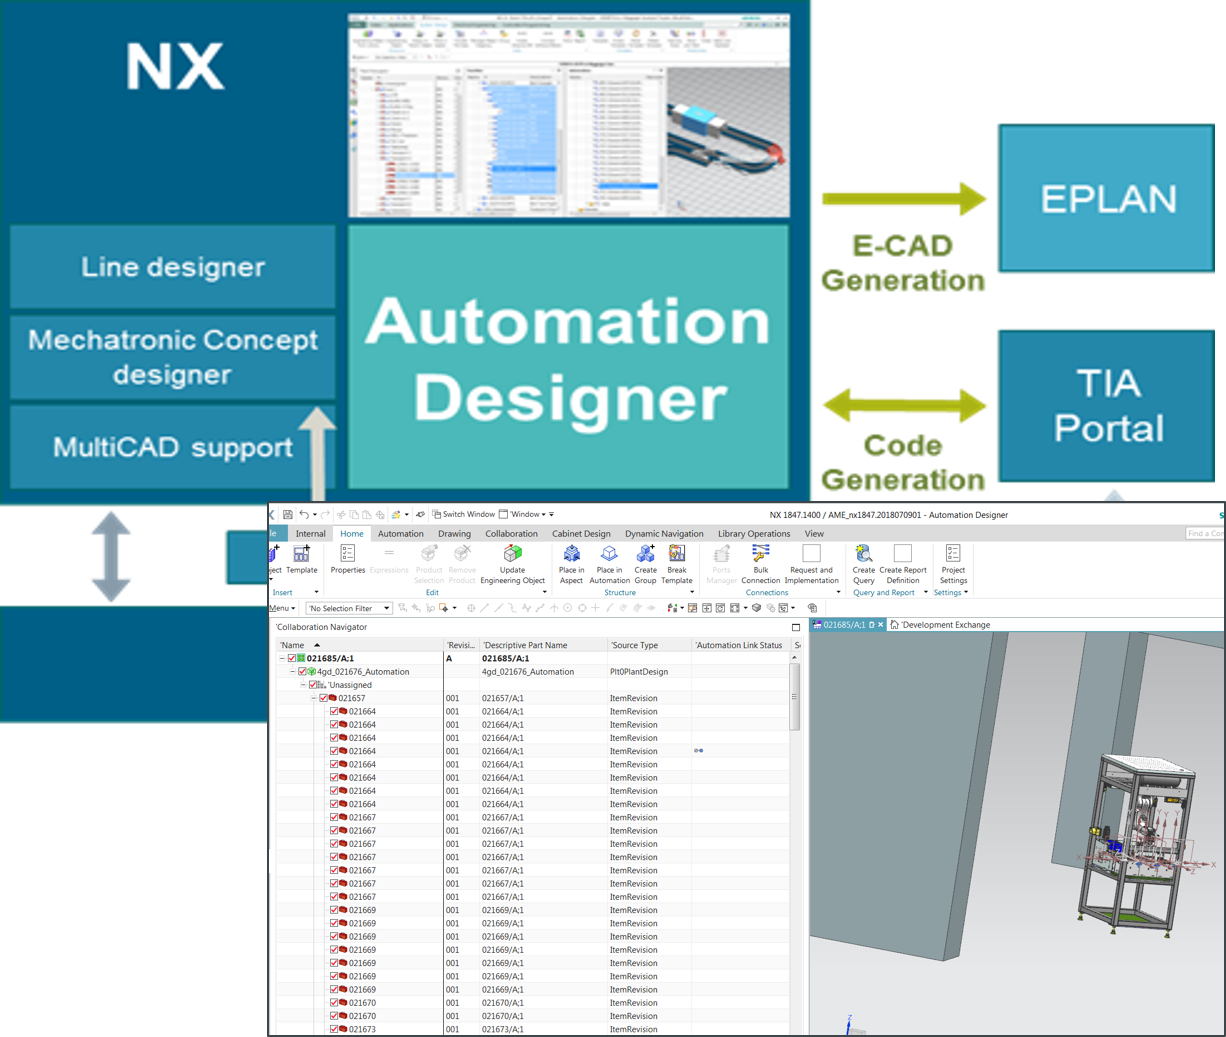Image resolution: width=1226 pixels, height=1037 pixels.
Task: Sort by clicking the Name column header
Action: [292, 645]
